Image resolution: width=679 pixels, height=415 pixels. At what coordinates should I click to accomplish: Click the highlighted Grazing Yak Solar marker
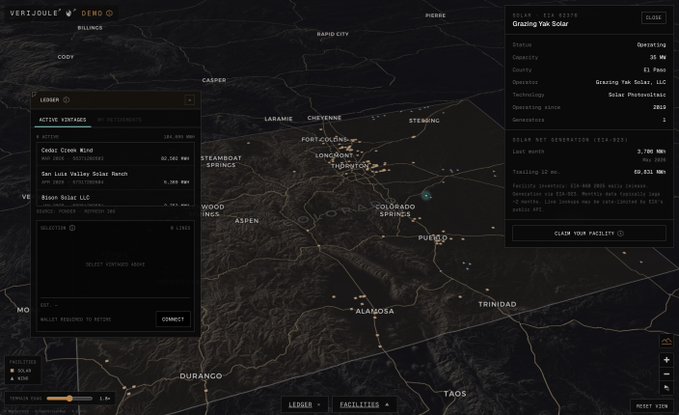click(x=426, y=196)
